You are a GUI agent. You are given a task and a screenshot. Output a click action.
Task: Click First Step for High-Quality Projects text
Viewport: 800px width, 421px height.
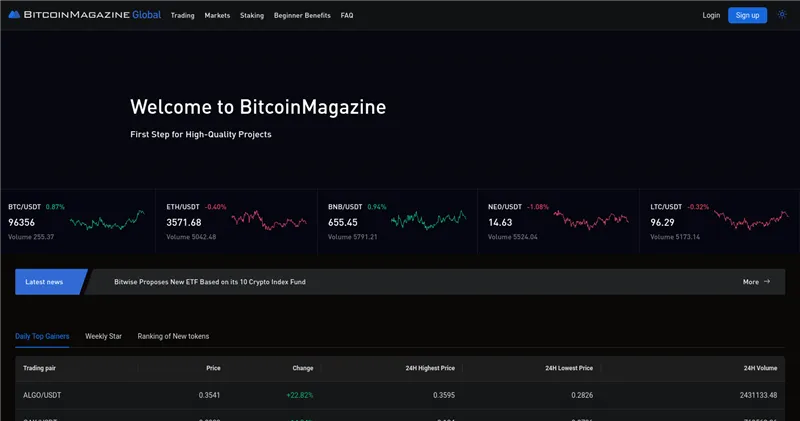(x=201, y=134)
